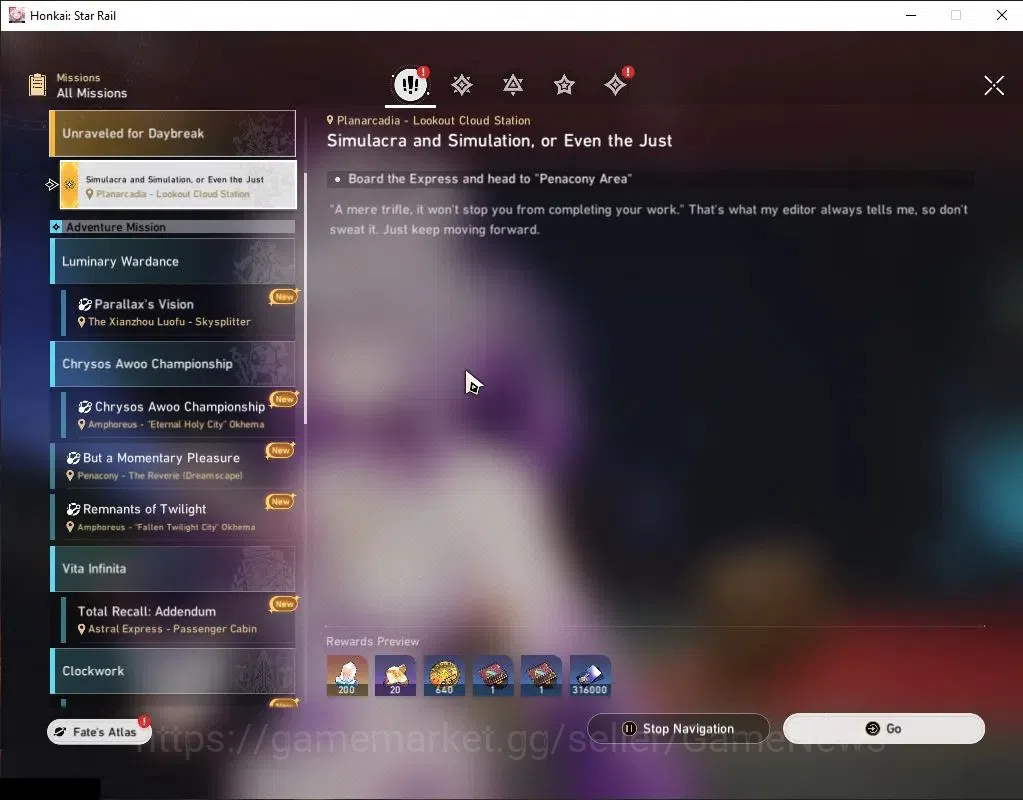Click the Board the Express objective line
1023x800 pixels.
coord(650,179)
